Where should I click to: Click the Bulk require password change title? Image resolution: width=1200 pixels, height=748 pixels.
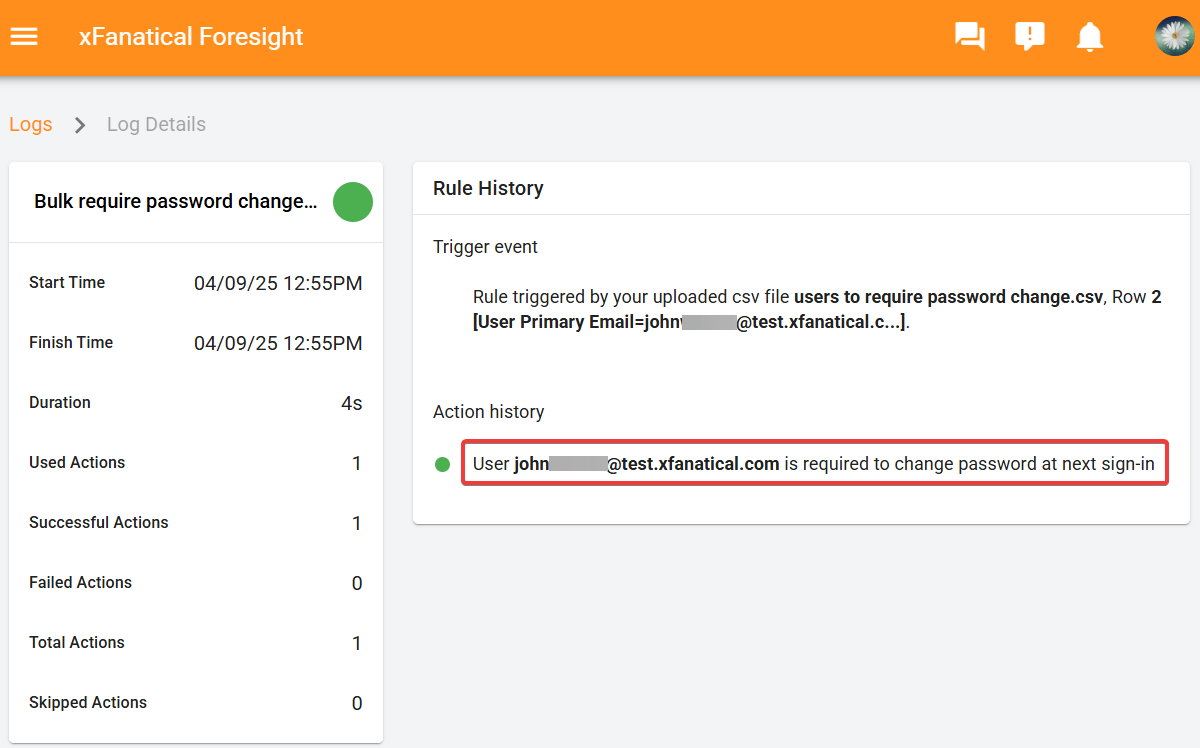point(176,202)
